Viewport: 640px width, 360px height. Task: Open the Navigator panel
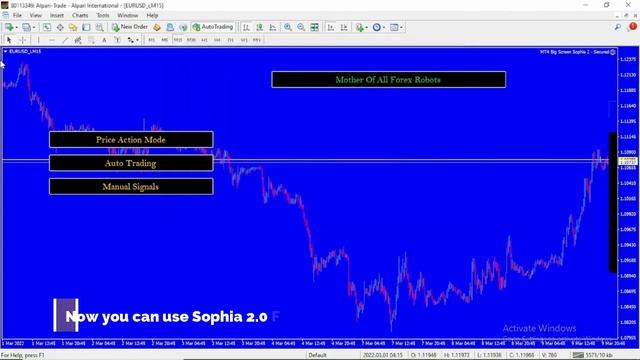point(73,27)
